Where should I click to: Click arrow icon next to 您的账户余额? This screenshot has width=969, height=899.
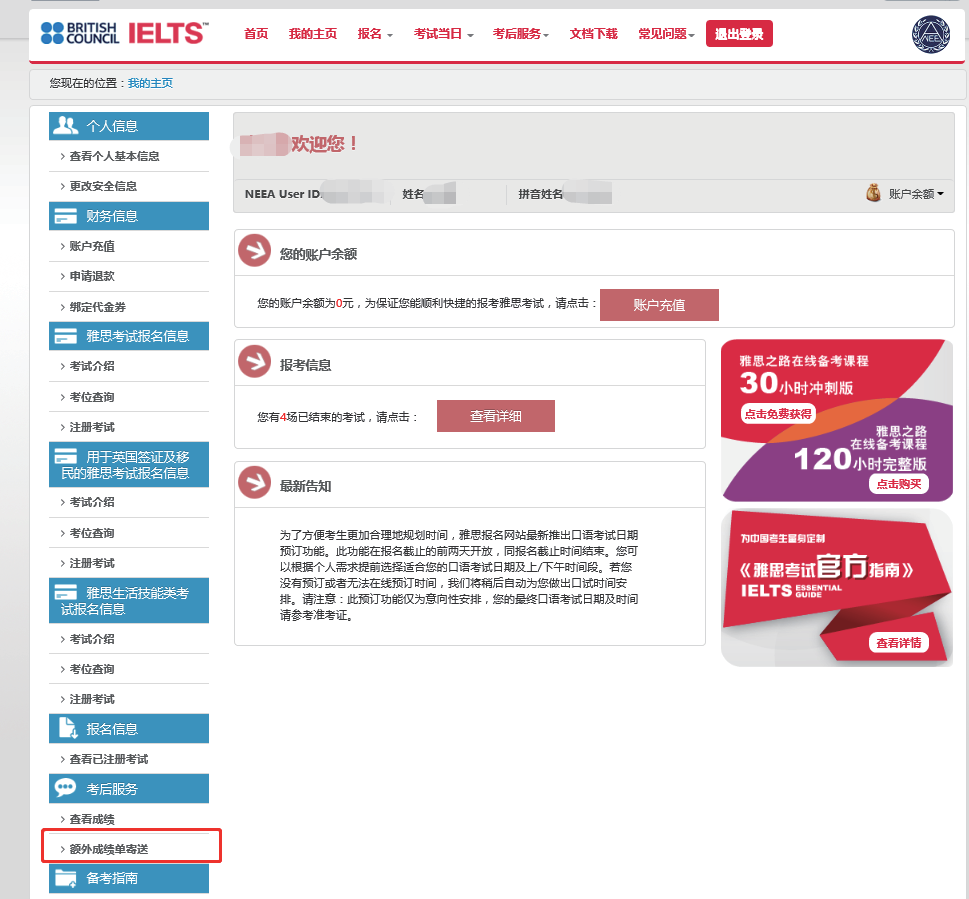(255, 251)
